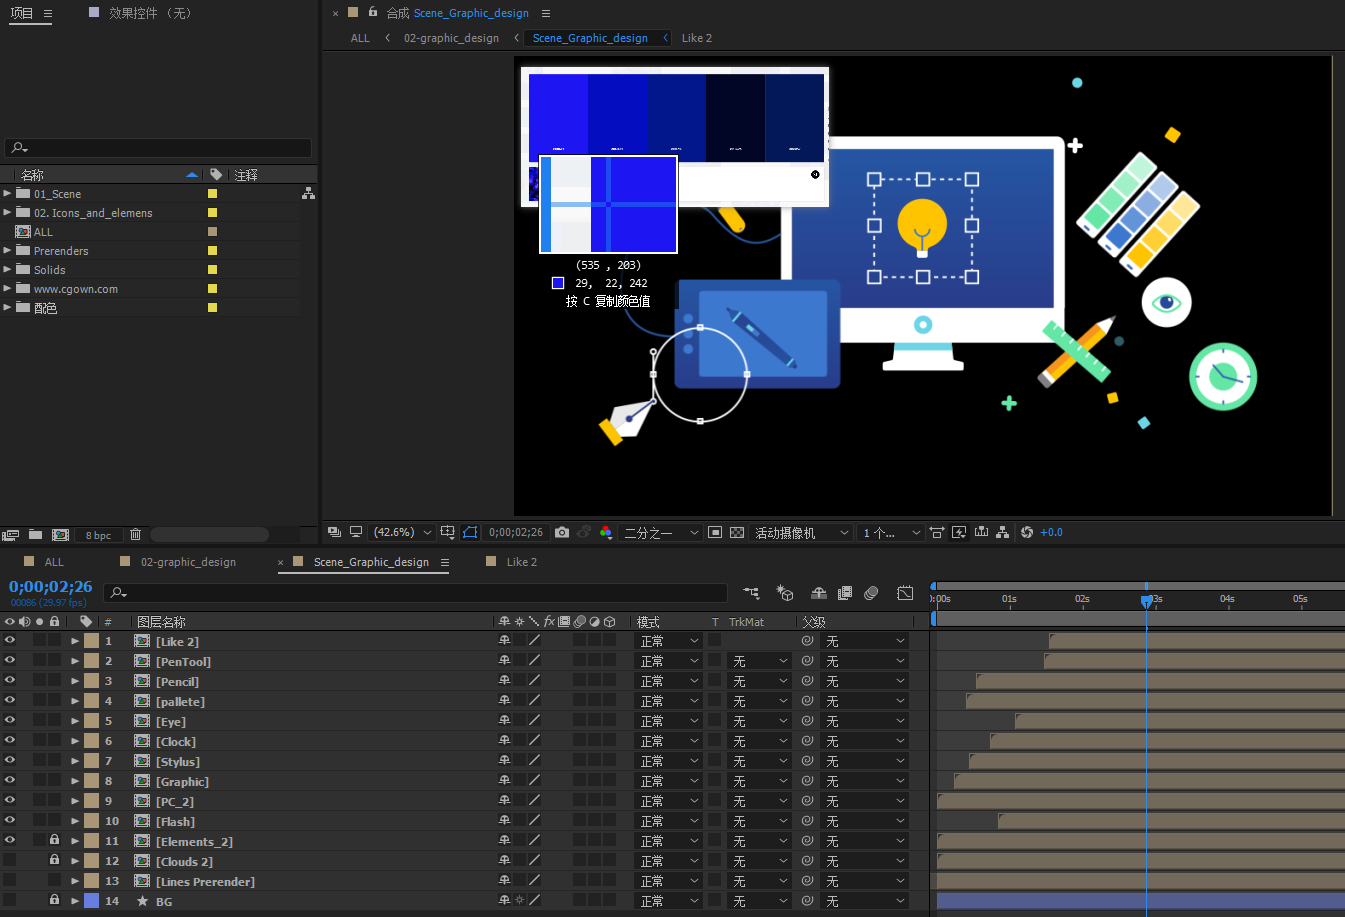Viewport: 1345px width, 917px height.
Task: Open blending mode dropdown for PenTool layer
Action: coord(669,661)
